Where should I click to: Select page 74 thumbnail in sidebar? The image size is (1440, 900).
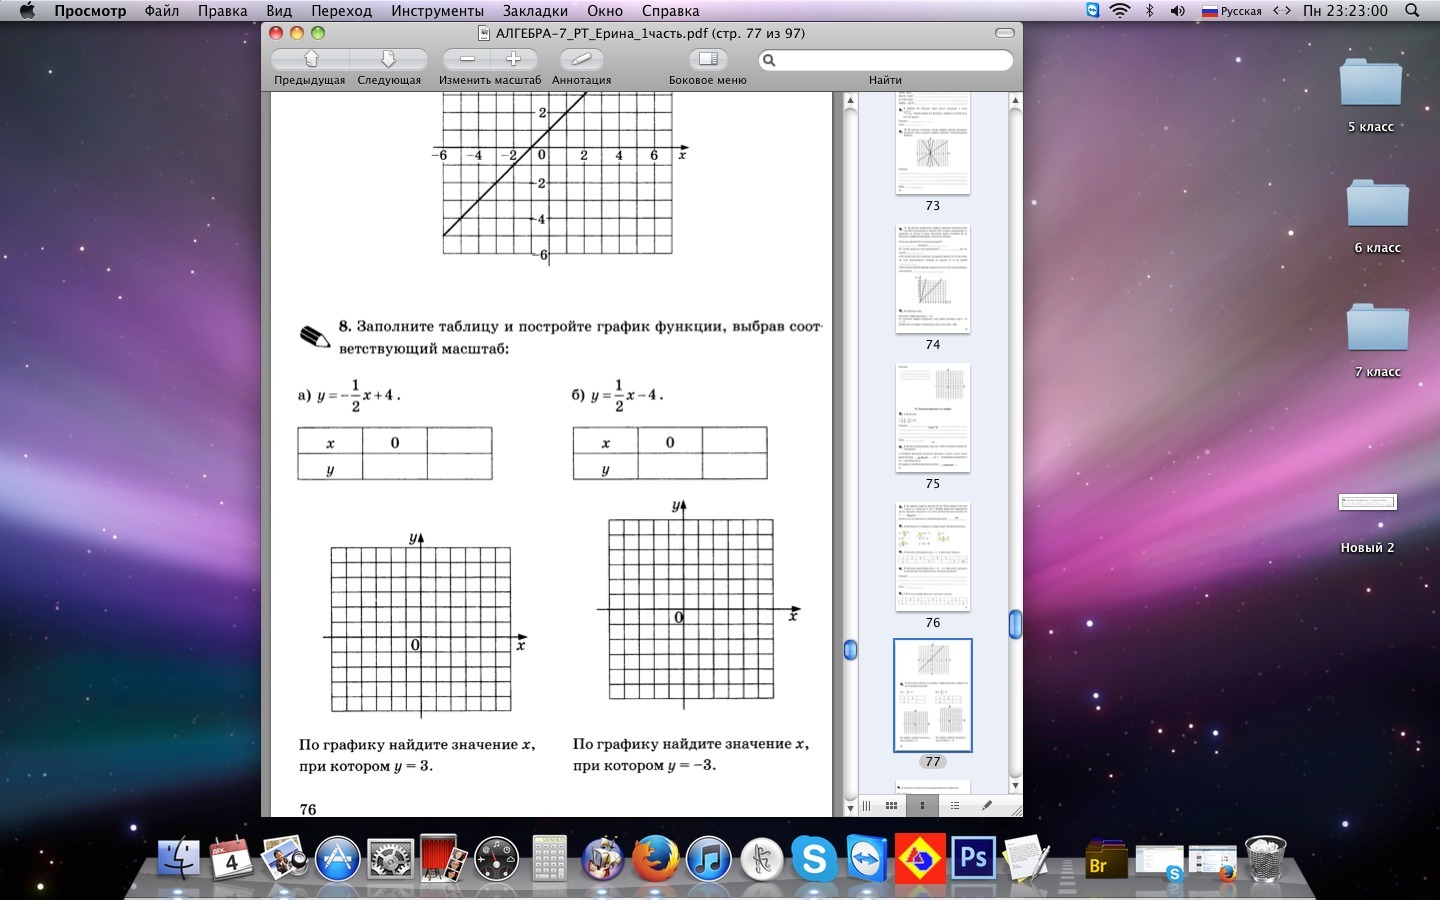[x=933, y=279]
